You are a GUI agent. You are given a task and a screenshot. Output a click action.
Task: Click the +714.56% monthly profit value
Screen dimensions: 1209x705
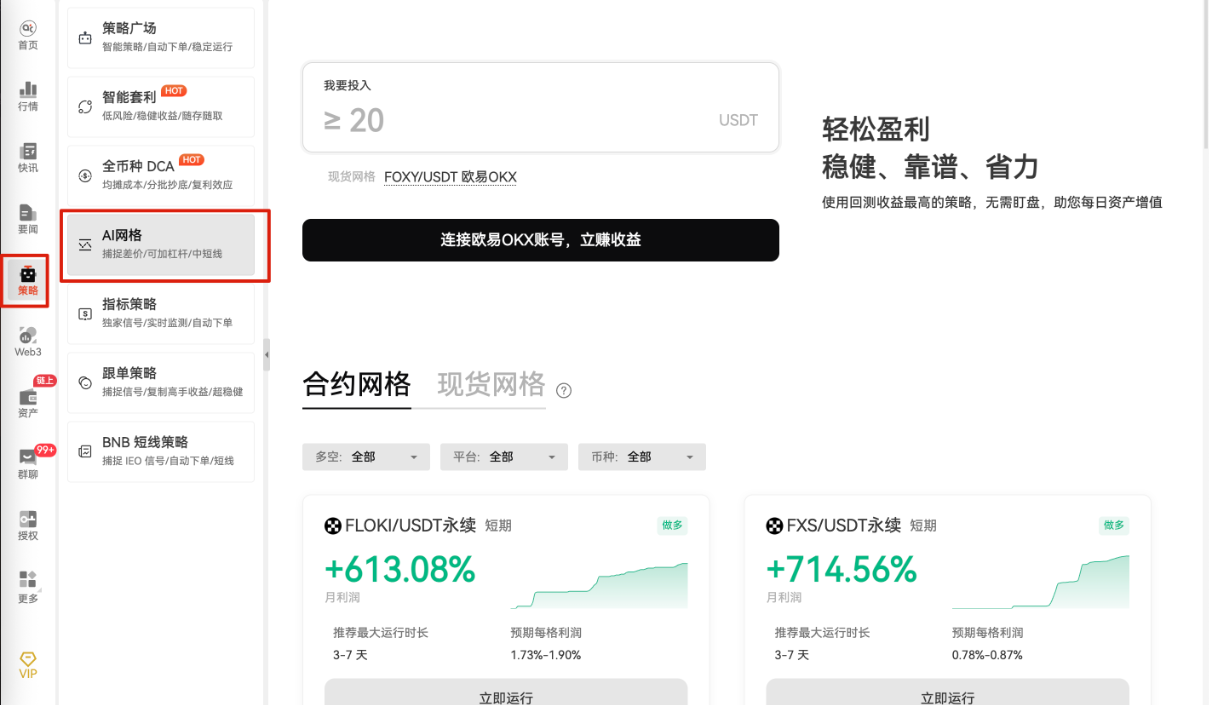(841, 569)
